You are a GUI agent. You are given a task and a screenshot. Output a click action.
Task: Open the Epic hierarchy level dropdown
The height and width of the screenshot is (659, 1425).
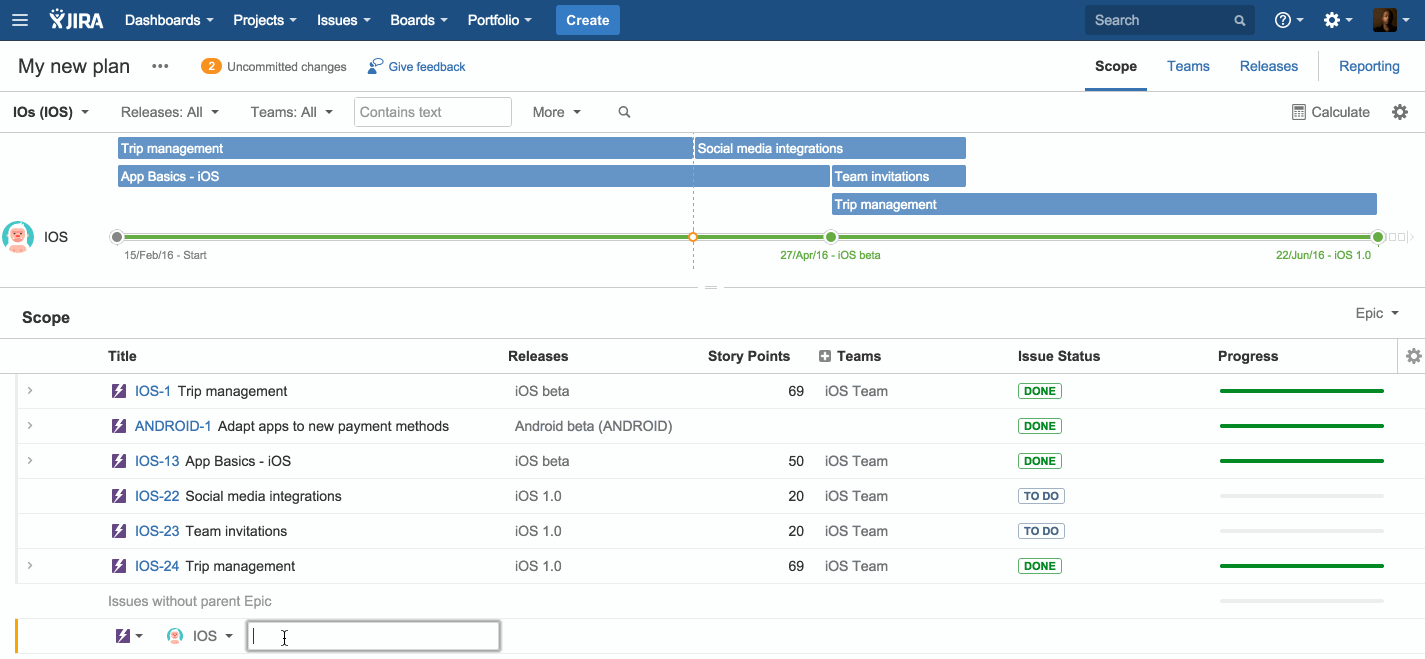pos(1376,314)
